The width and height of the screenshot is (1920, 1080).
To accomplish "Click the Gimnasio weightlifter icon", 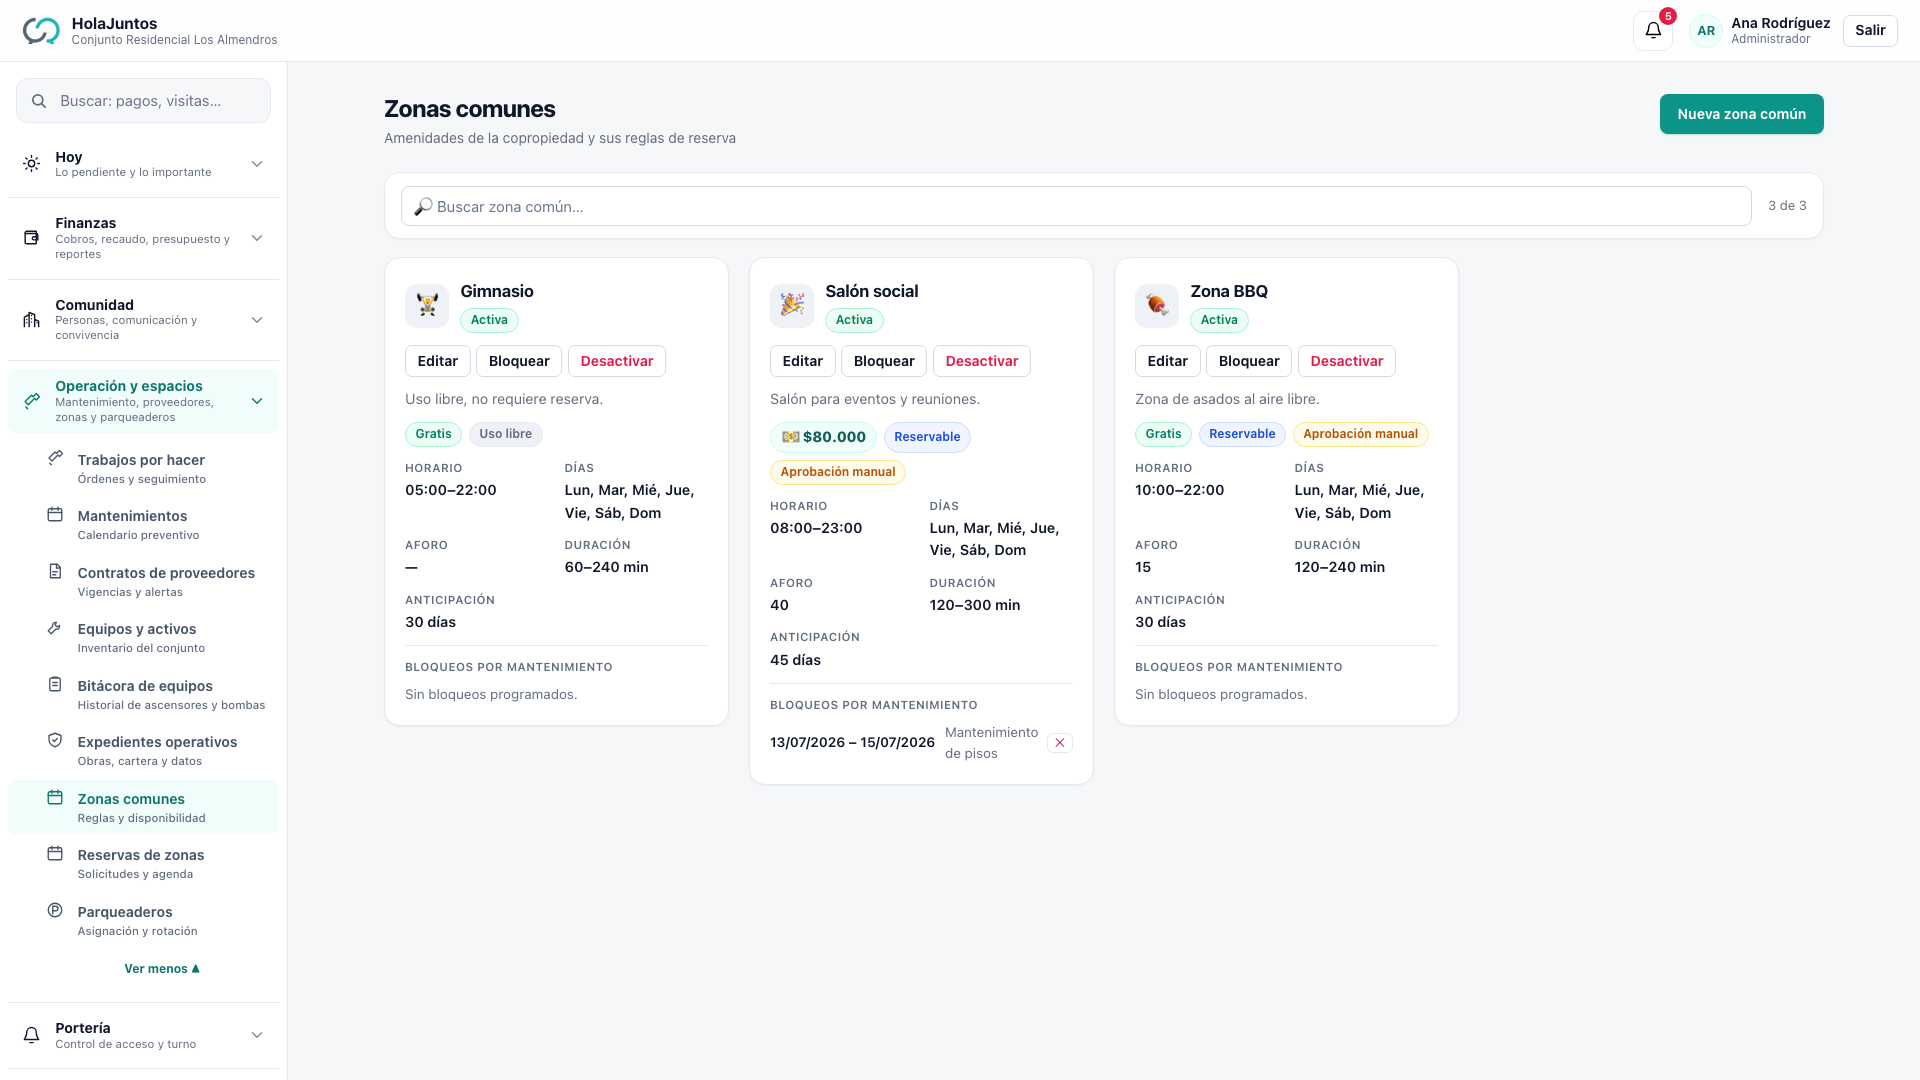I will click(x=427, y=305).
